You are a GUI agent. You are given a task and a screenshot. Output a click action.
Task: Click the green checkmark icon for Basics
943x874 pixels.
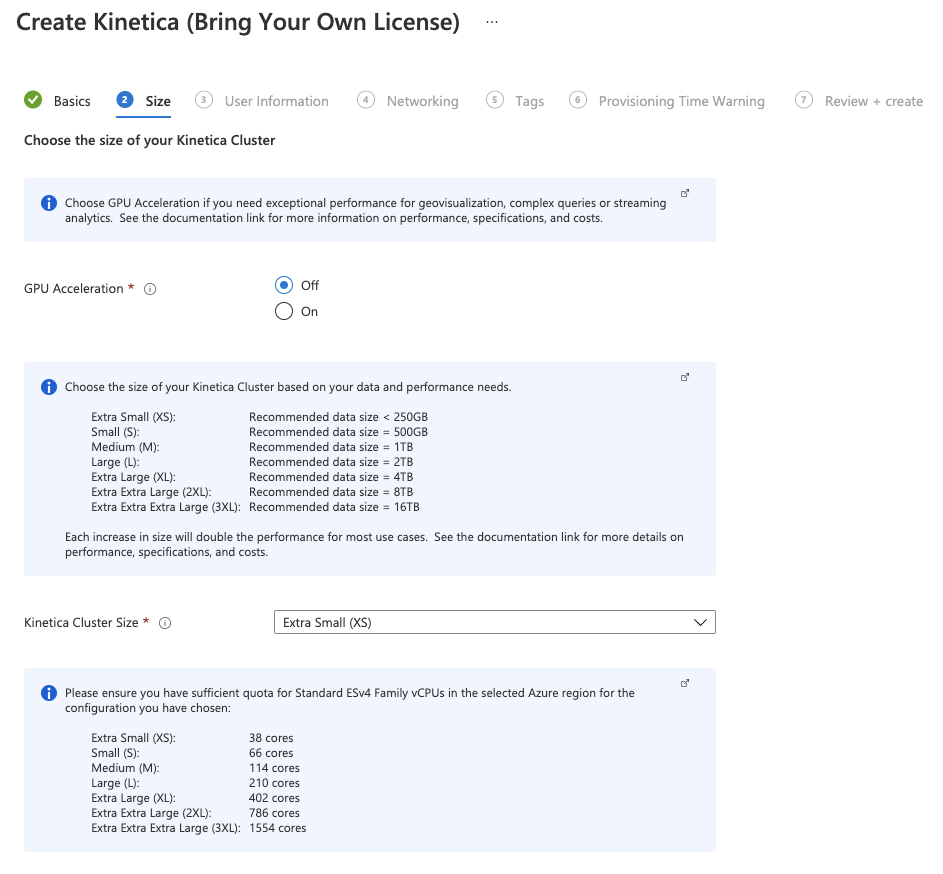pyautogui.click(x=33, y=100)
